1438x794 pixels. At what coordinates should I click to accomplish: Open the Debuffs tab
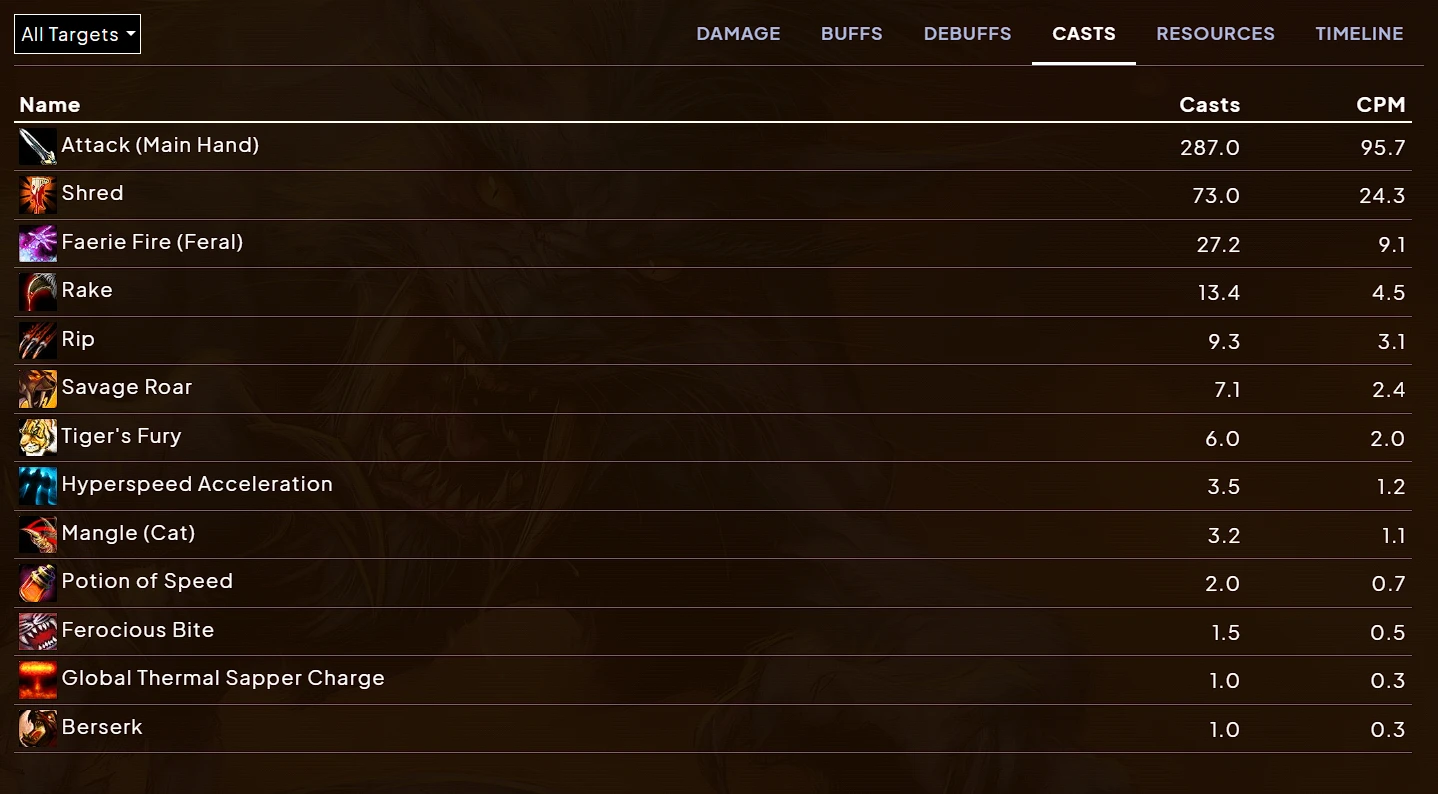tap(967, 33)
